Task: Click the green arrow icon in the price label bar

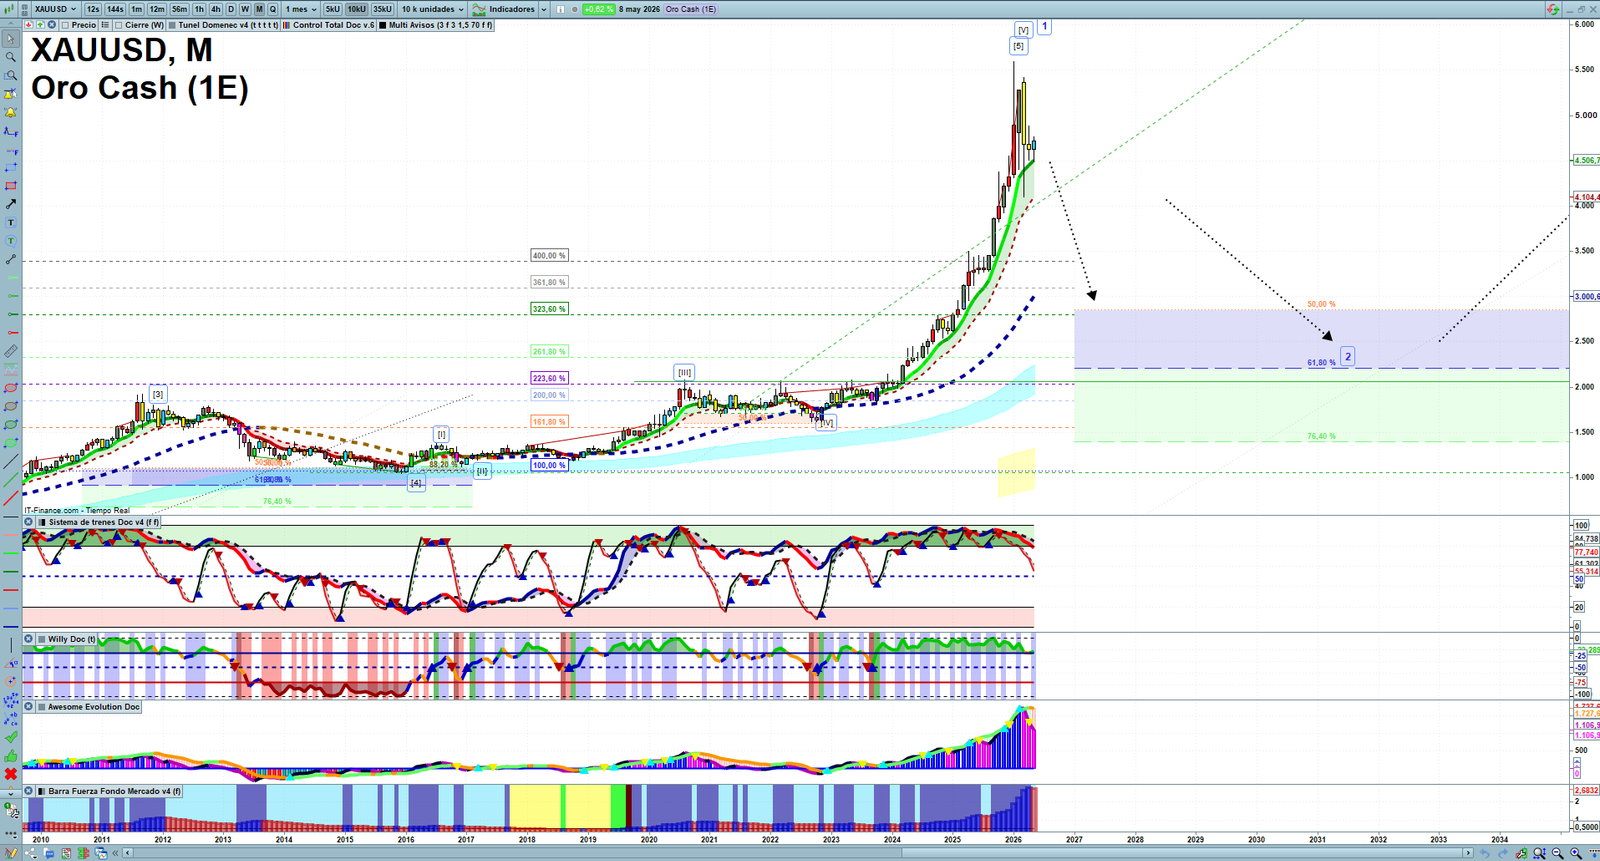Action: pos(40,25)
